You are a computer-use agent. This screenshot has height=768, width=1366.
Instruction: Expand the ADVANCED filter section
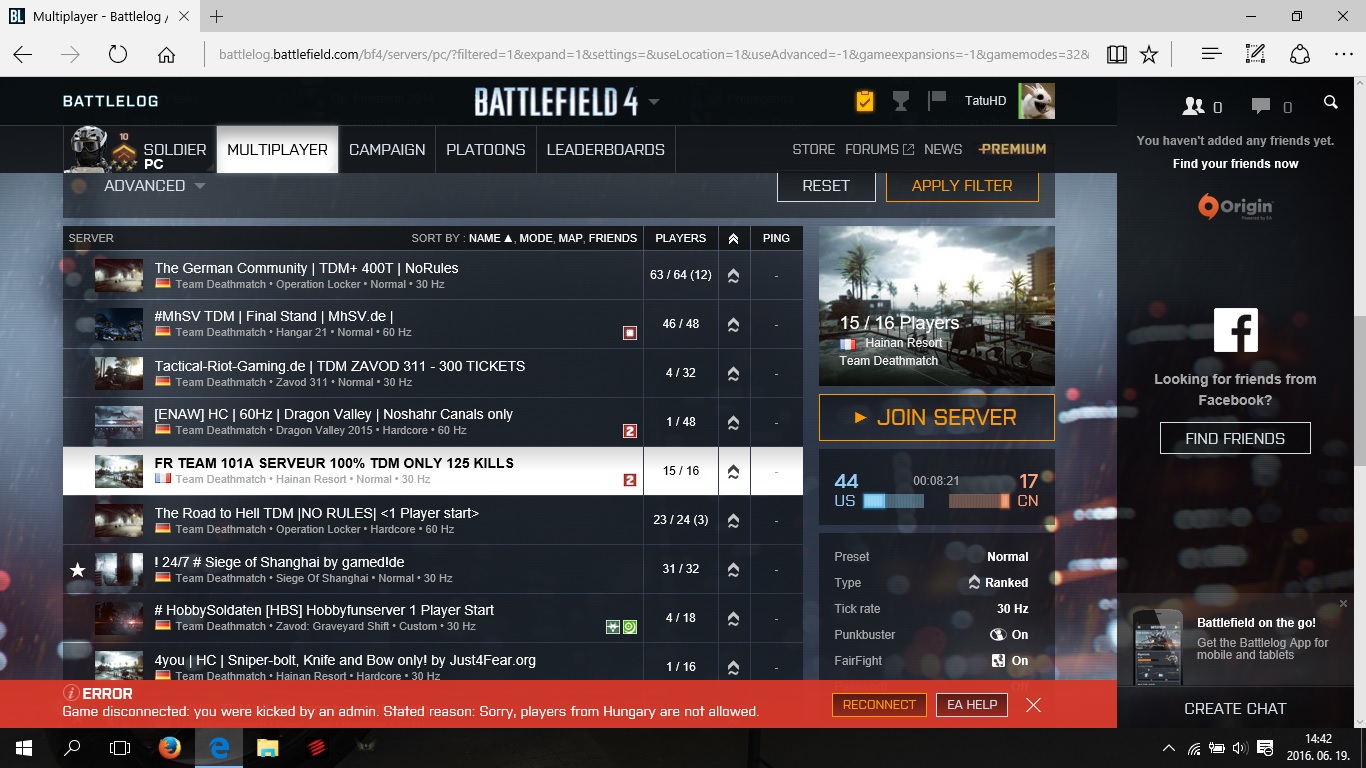pyautogui.click(x=154, y=186)
